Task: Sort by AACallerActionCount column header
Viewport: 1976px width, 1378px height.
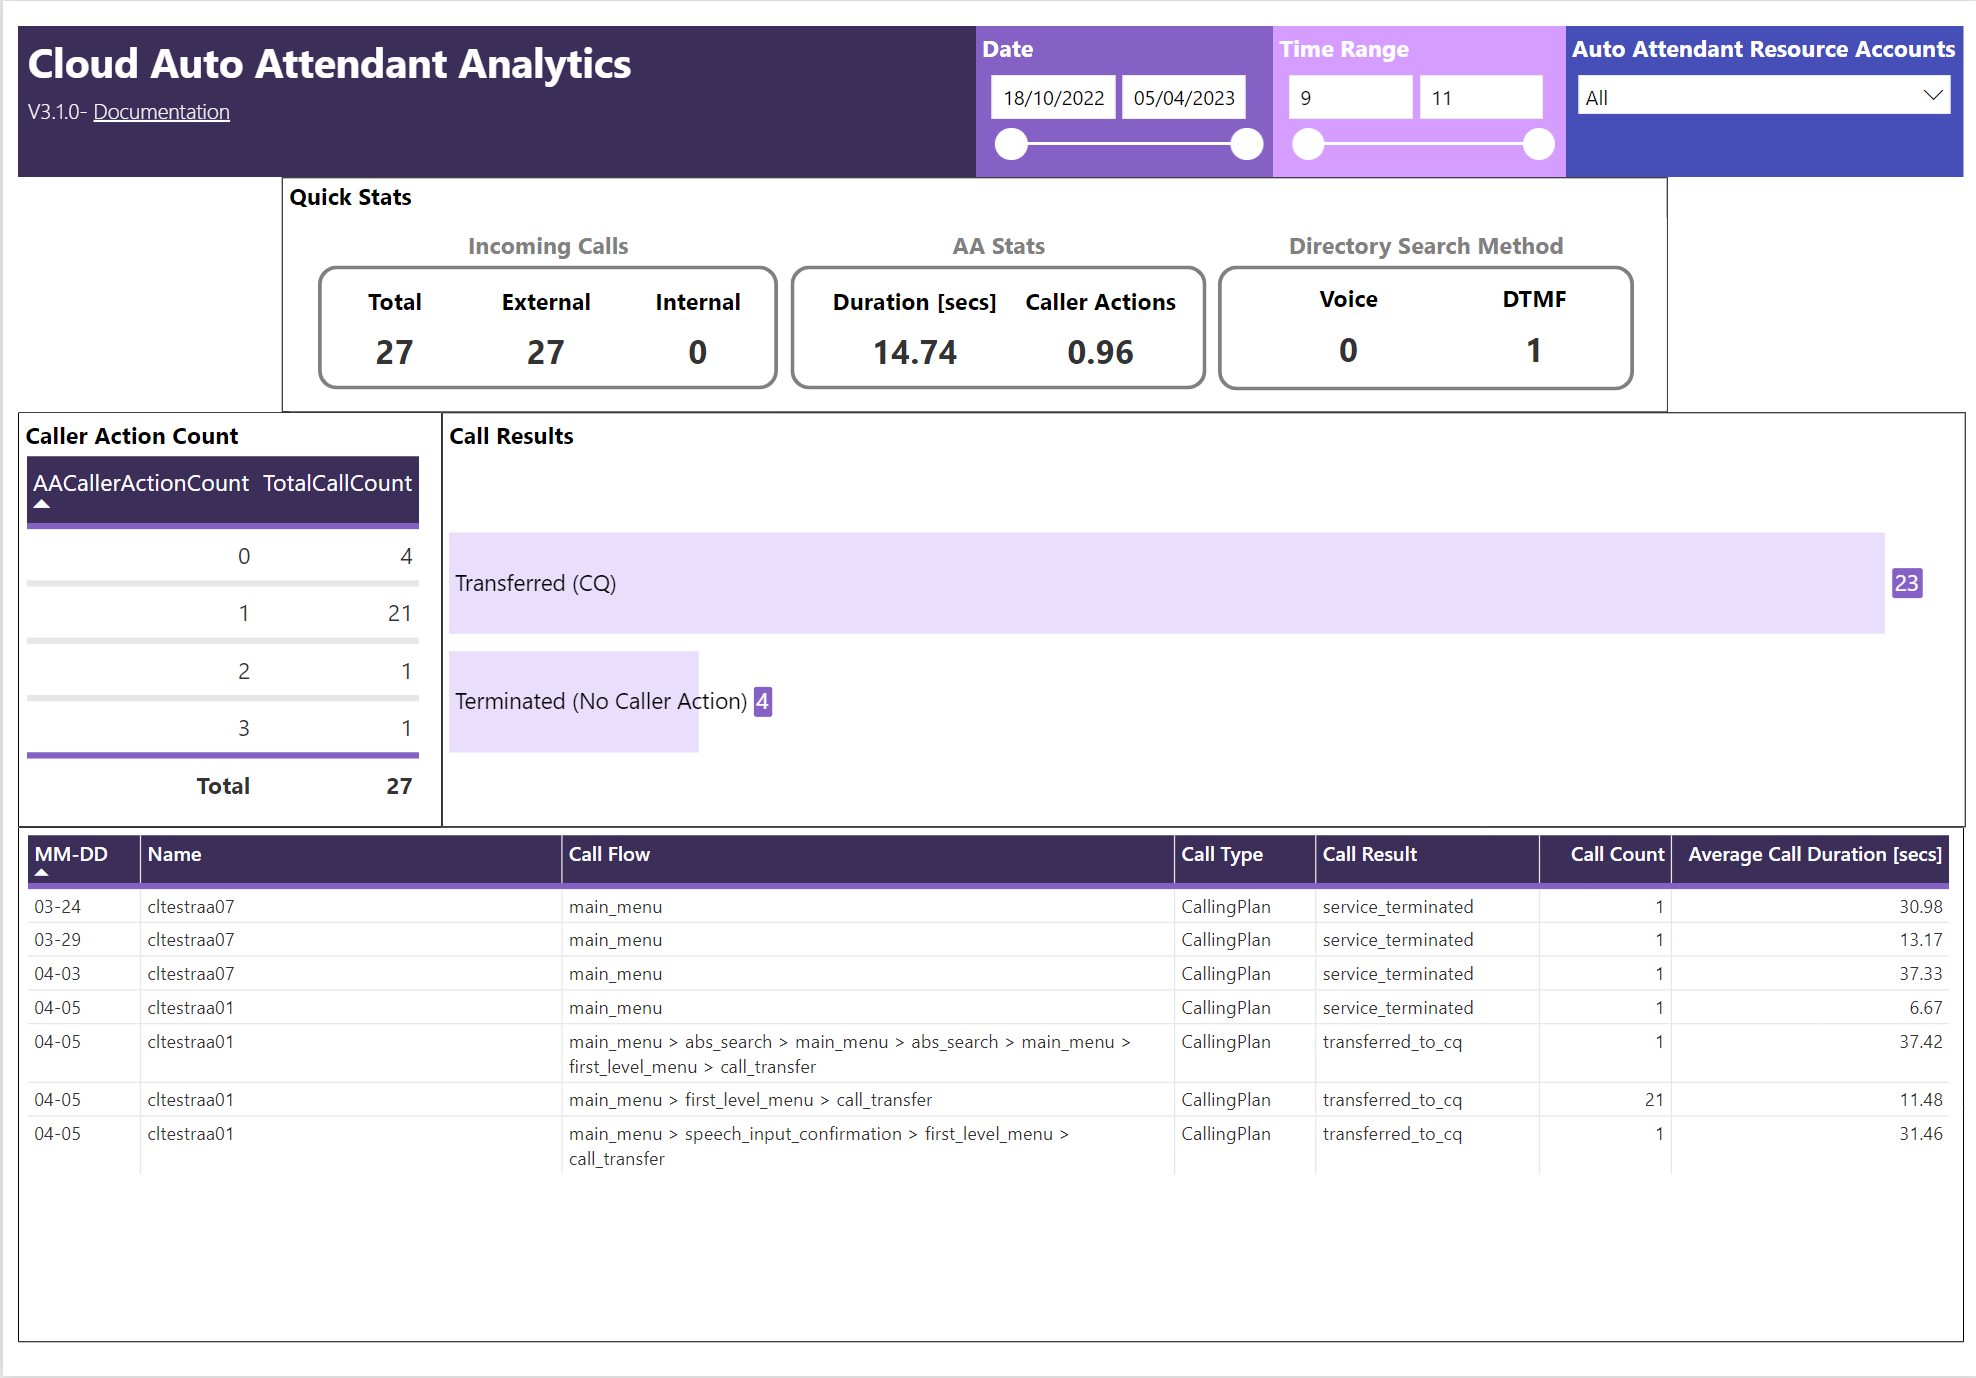Action: (141, 484)
